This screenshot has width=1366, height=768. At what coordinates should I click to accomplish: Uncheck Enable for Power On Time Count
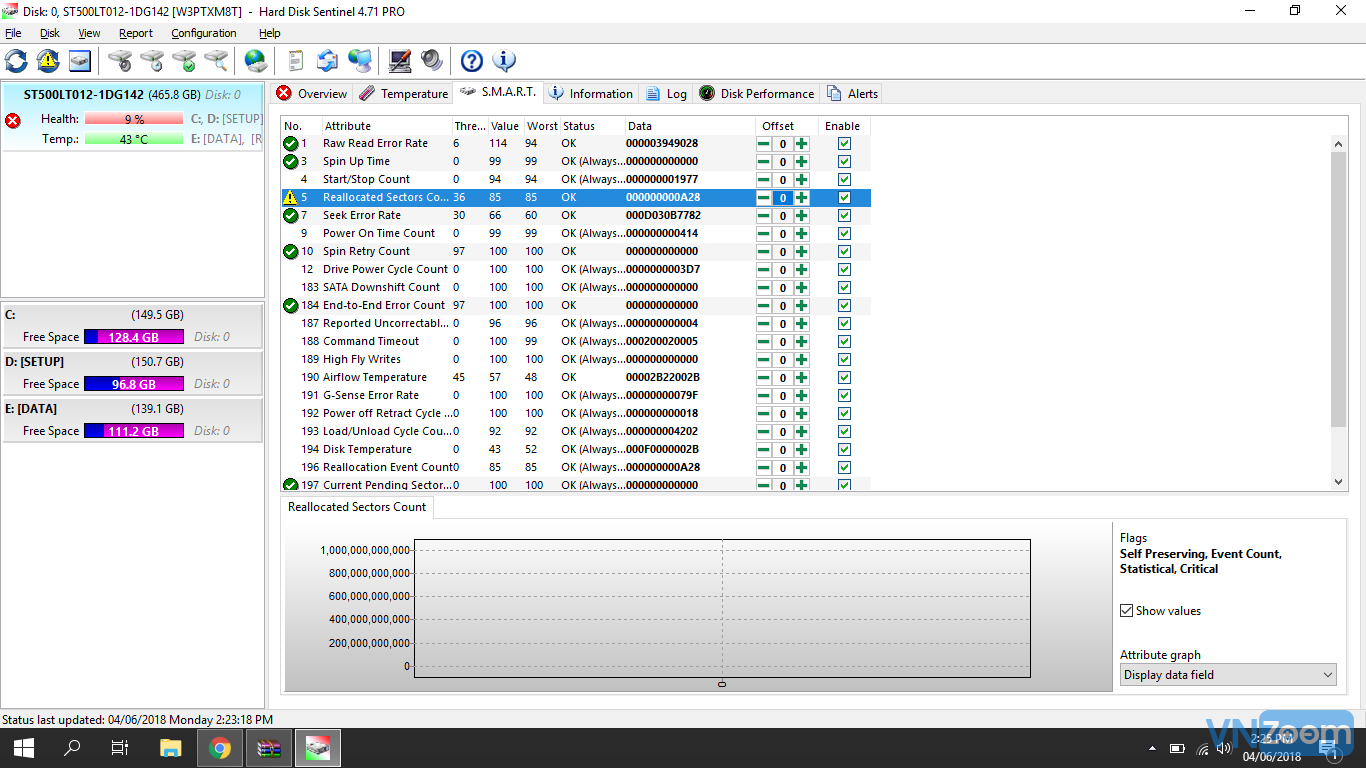pyautogui.click(x=844, y=233)
